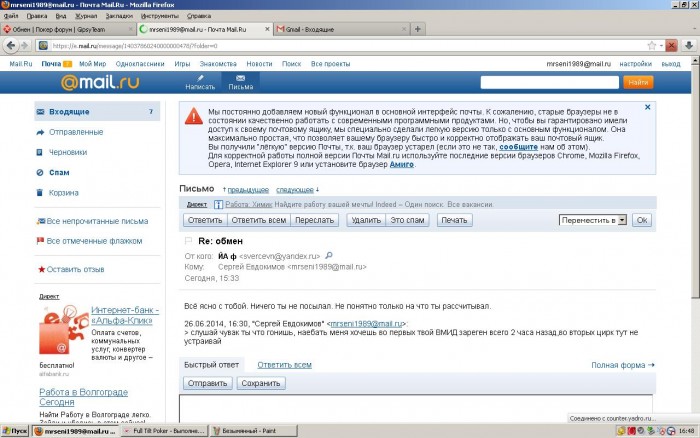Open the Спам folder

59,172
